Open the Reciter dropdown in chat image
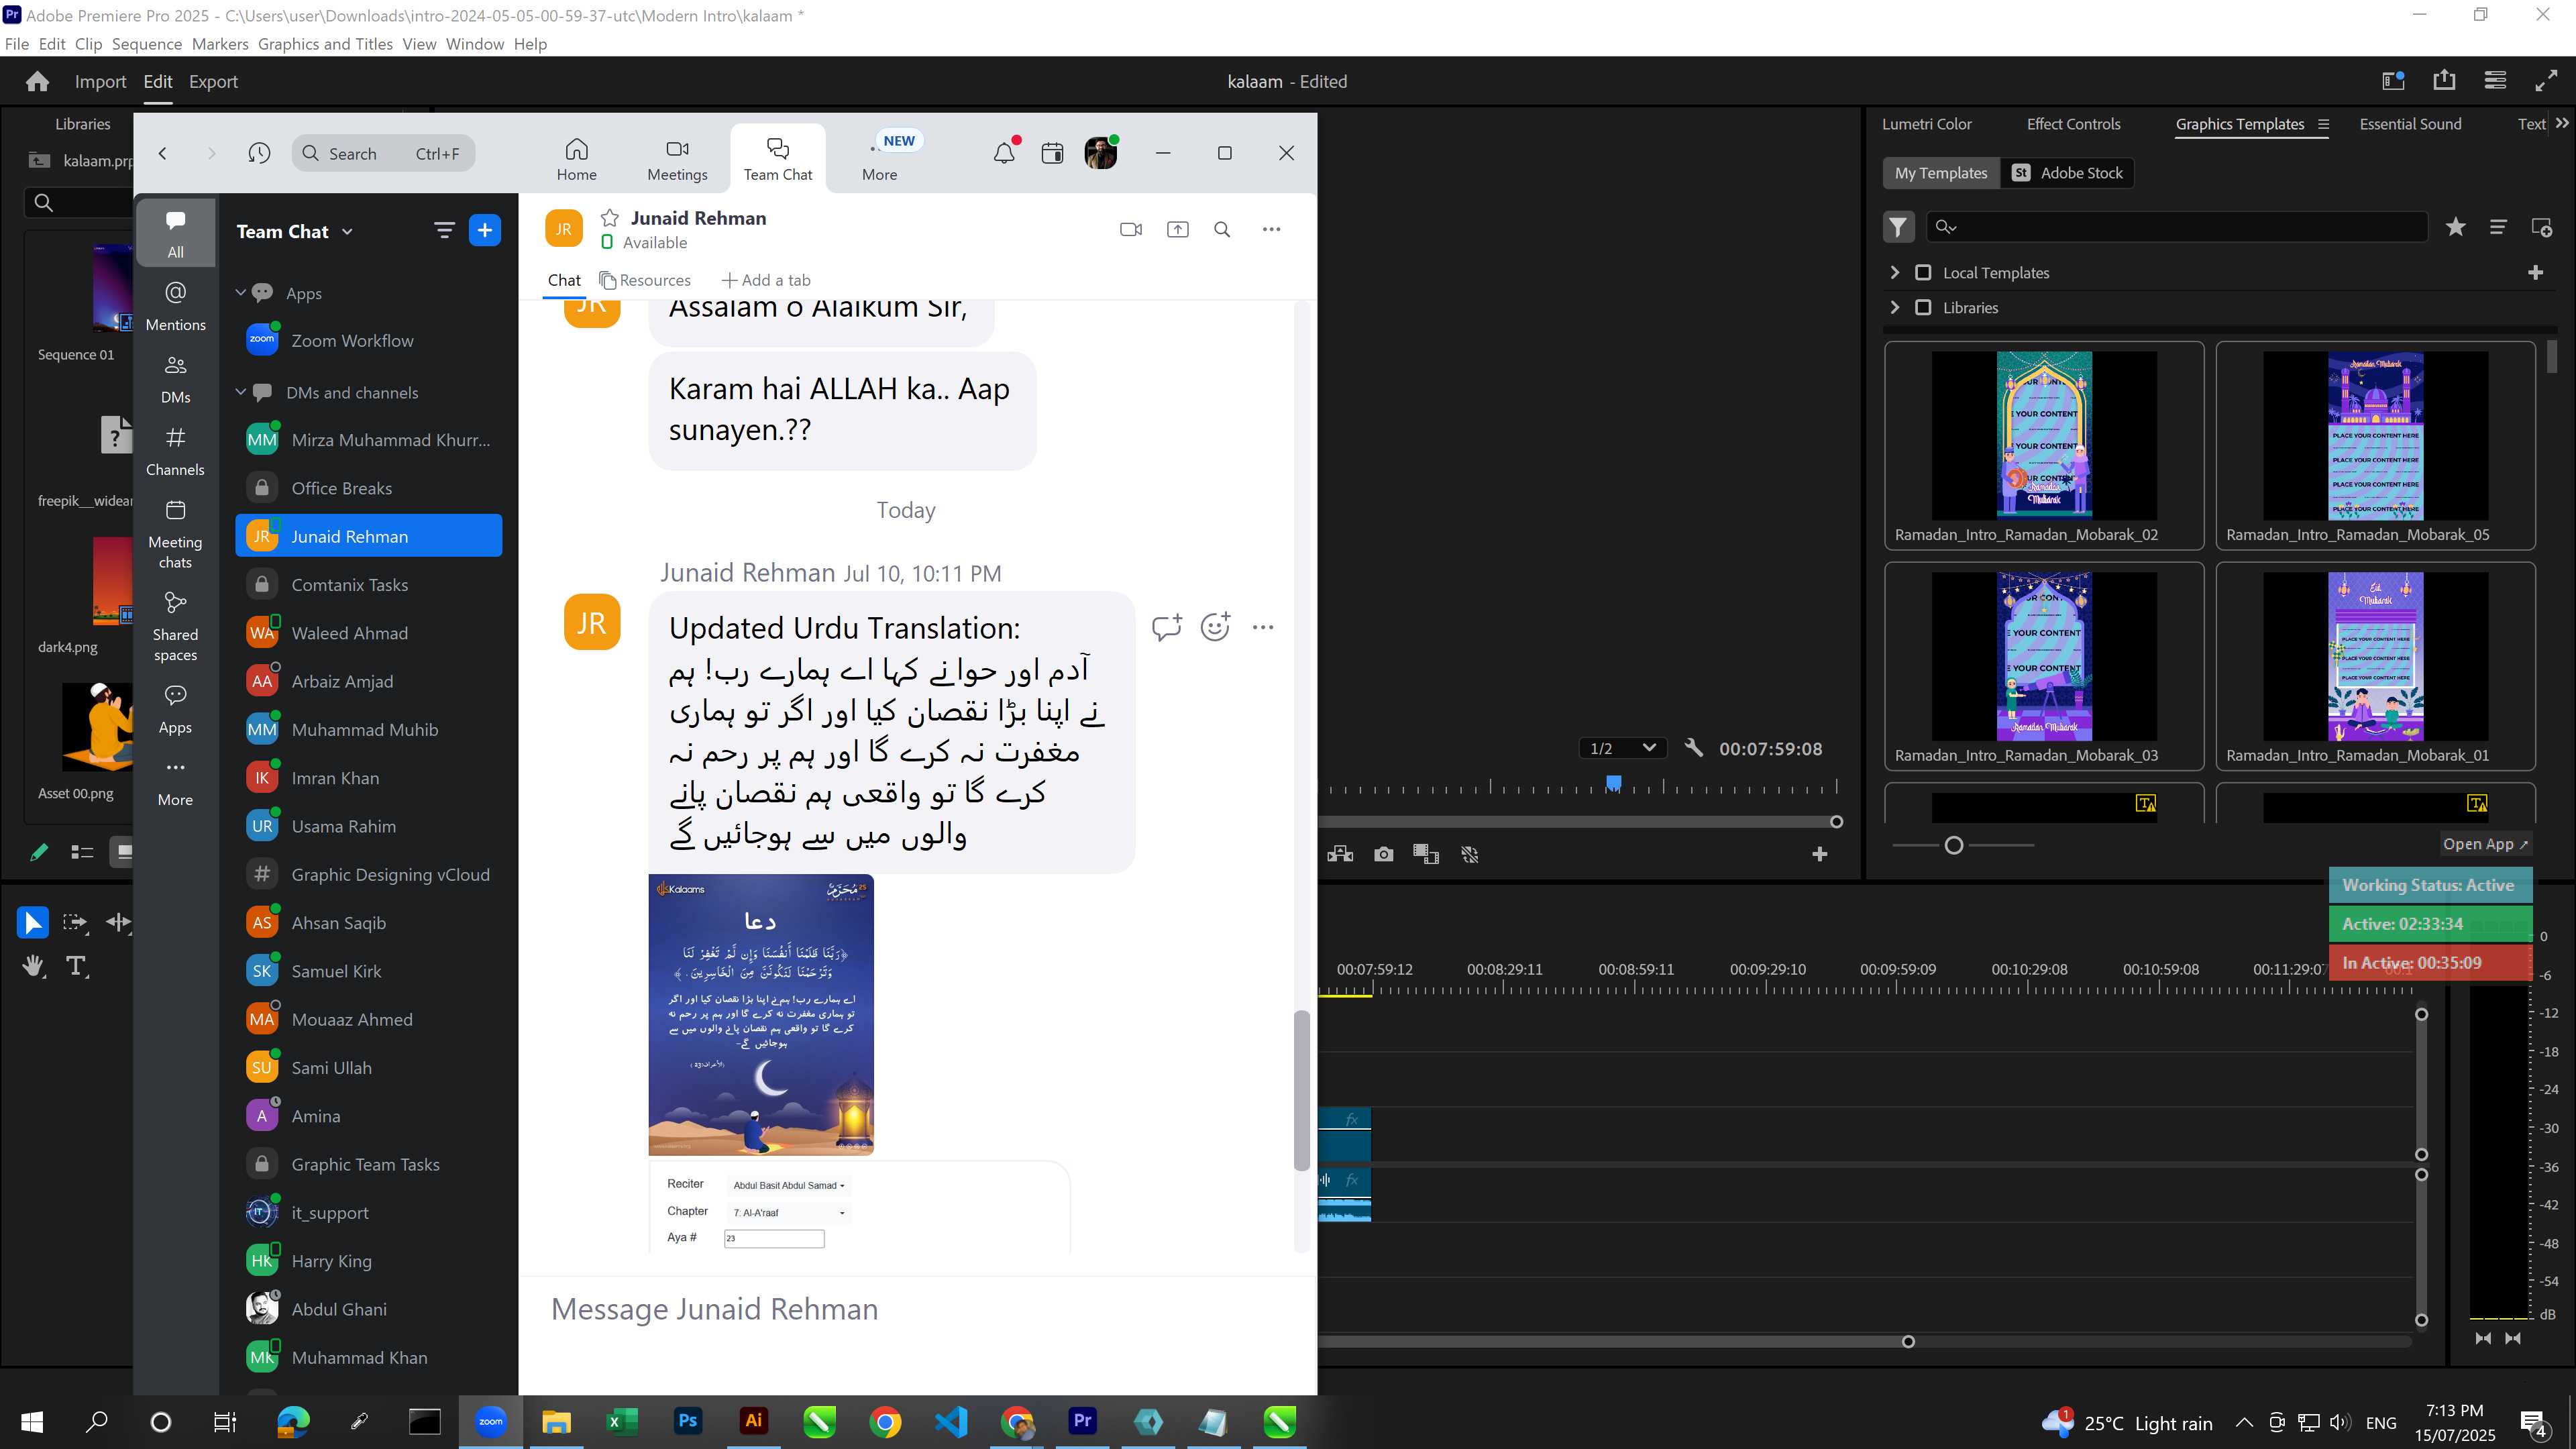The width and height of the screenshot is (2576, 1449). point(788,1185)
